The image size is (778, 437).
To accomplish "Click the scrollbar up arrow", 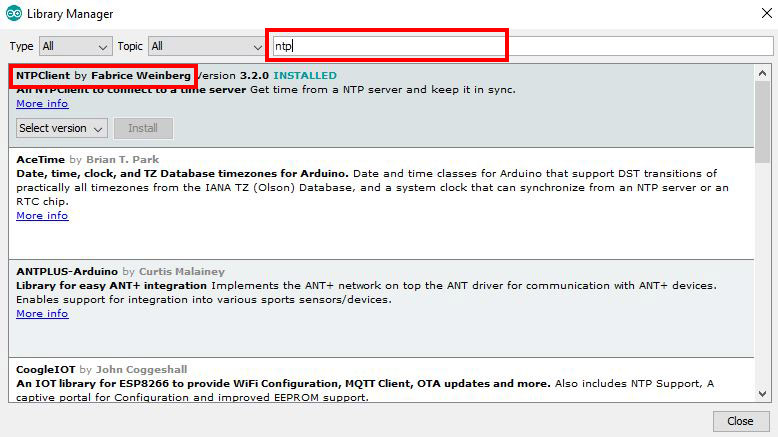I will tap(762, 73).
